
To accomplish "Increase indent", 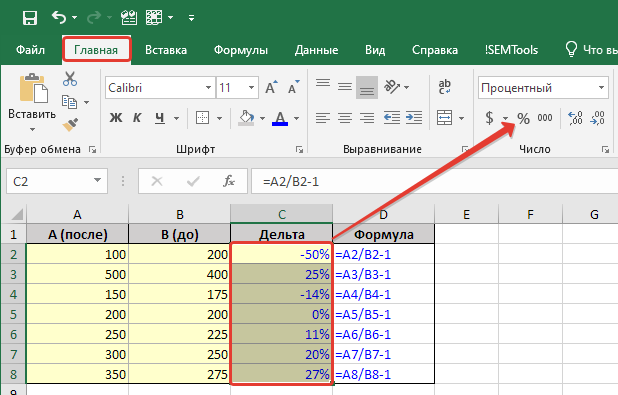I will pos(414,117).
